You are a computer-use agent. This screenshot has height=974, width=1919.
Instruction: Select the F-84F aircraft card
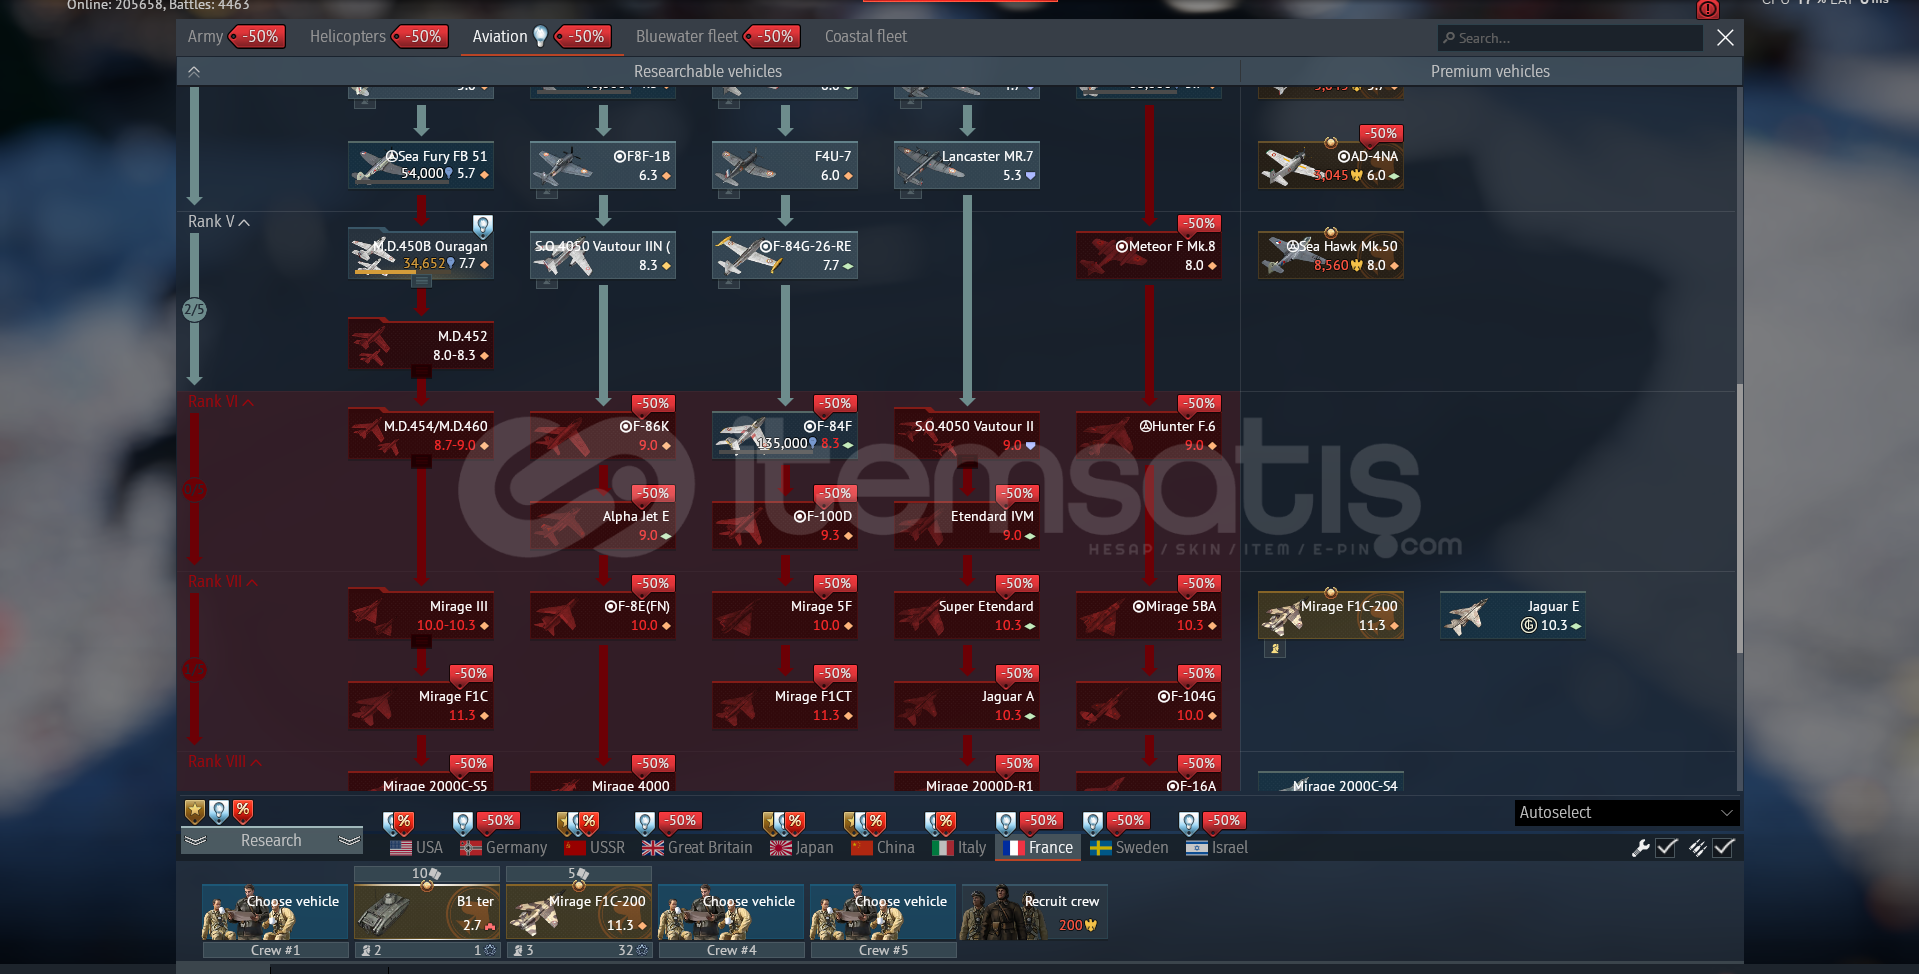785,435
